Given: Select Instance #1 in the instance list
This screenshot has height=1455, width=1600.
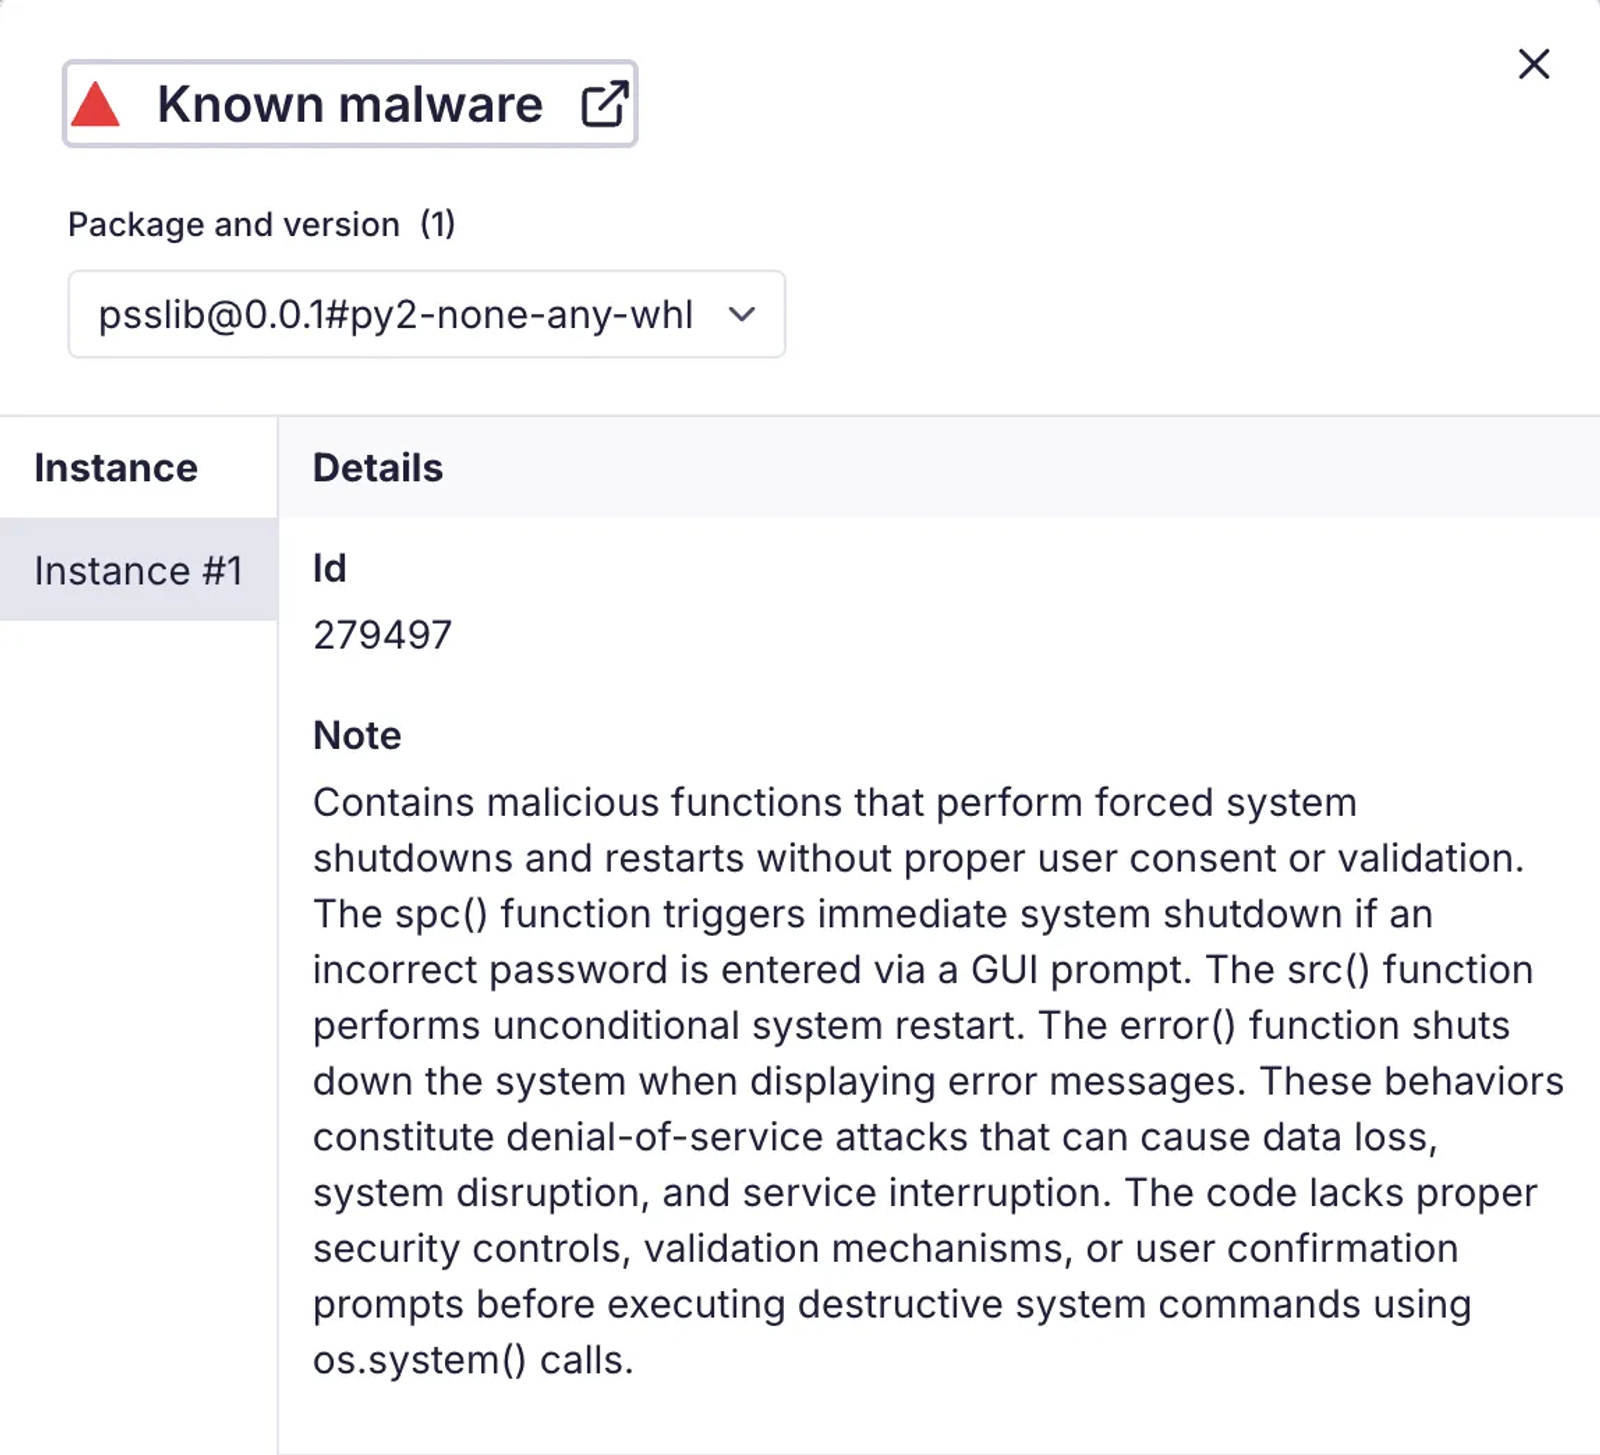Looking at the screenshot, I should click(139, 570).
